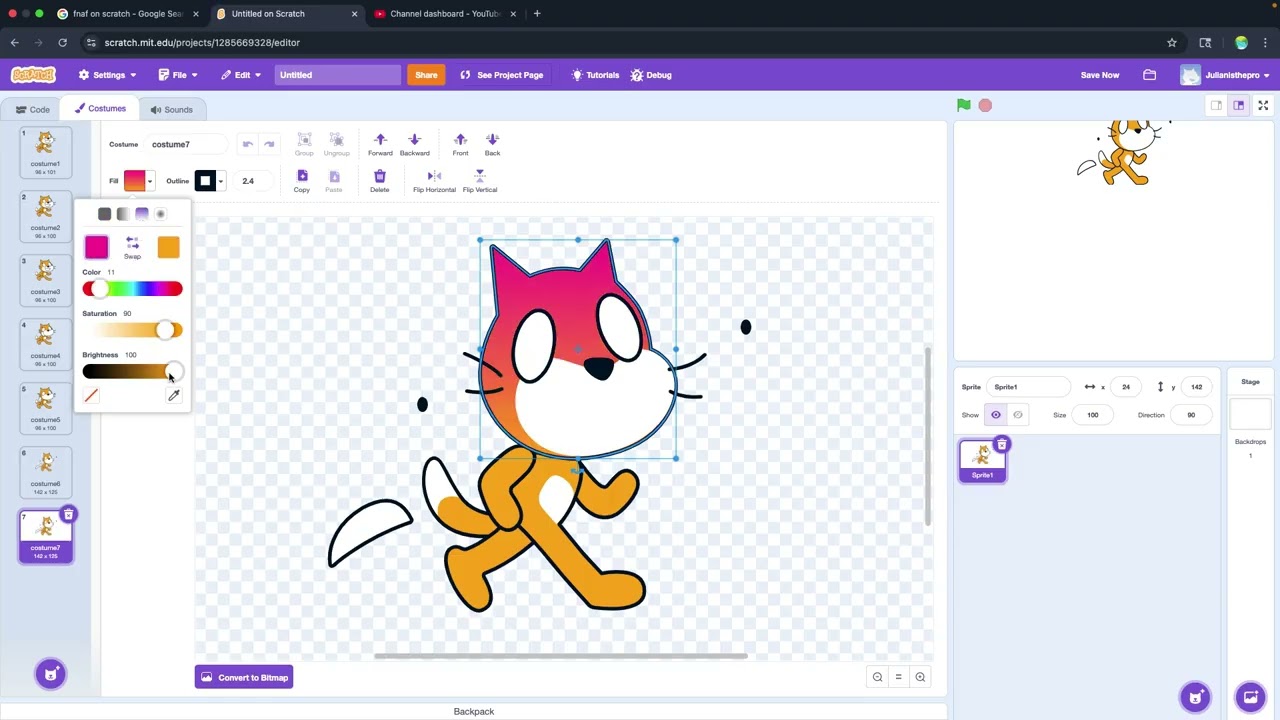Click the costume name input field
1280x720 pixels.
coord(188,144)
